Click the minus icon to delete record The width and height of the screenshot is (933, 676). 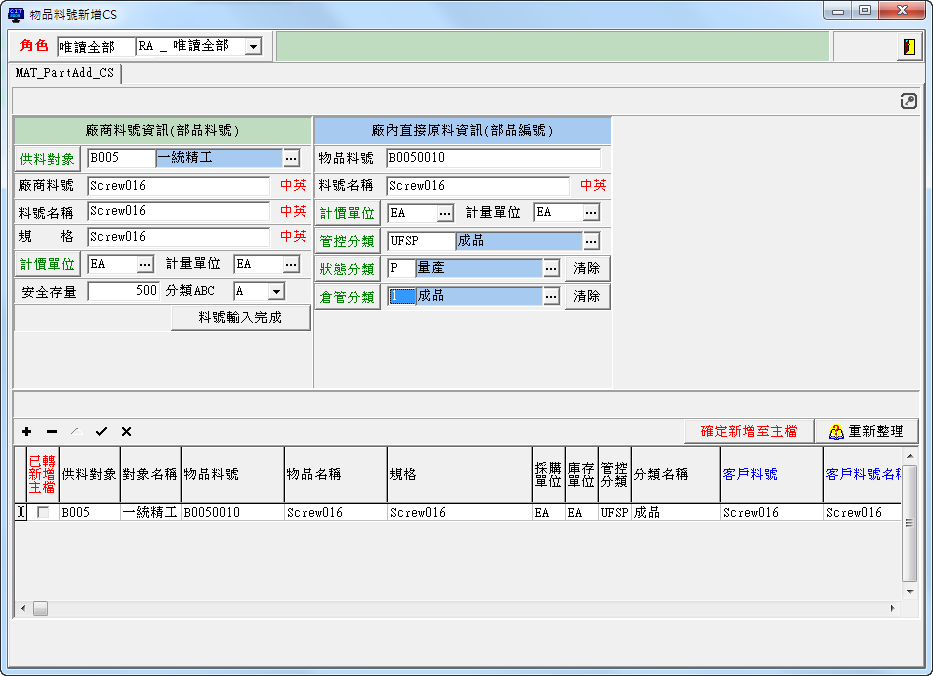click(x=51, y=431)
